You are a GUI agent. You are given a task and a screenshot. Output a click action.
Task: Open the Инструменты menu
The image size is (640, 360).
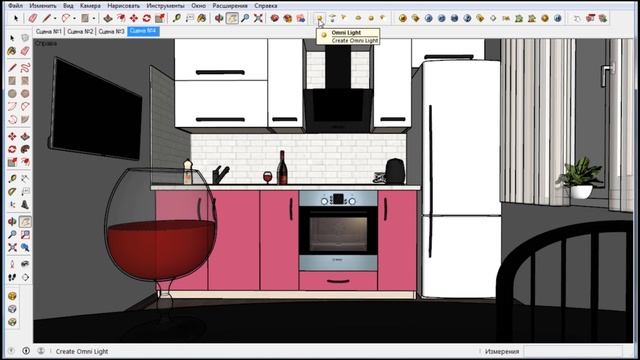(165, 6)
